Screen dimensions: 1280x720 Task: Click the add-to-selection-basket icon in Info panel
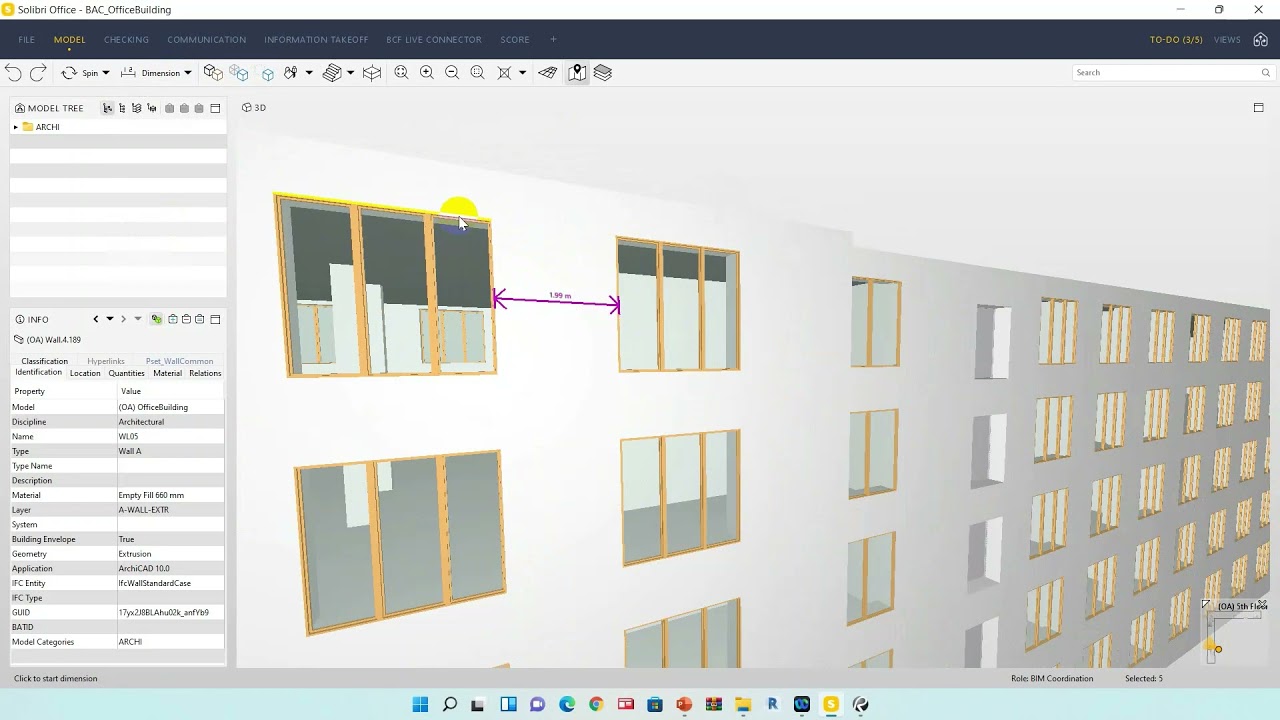click(173, 319)
